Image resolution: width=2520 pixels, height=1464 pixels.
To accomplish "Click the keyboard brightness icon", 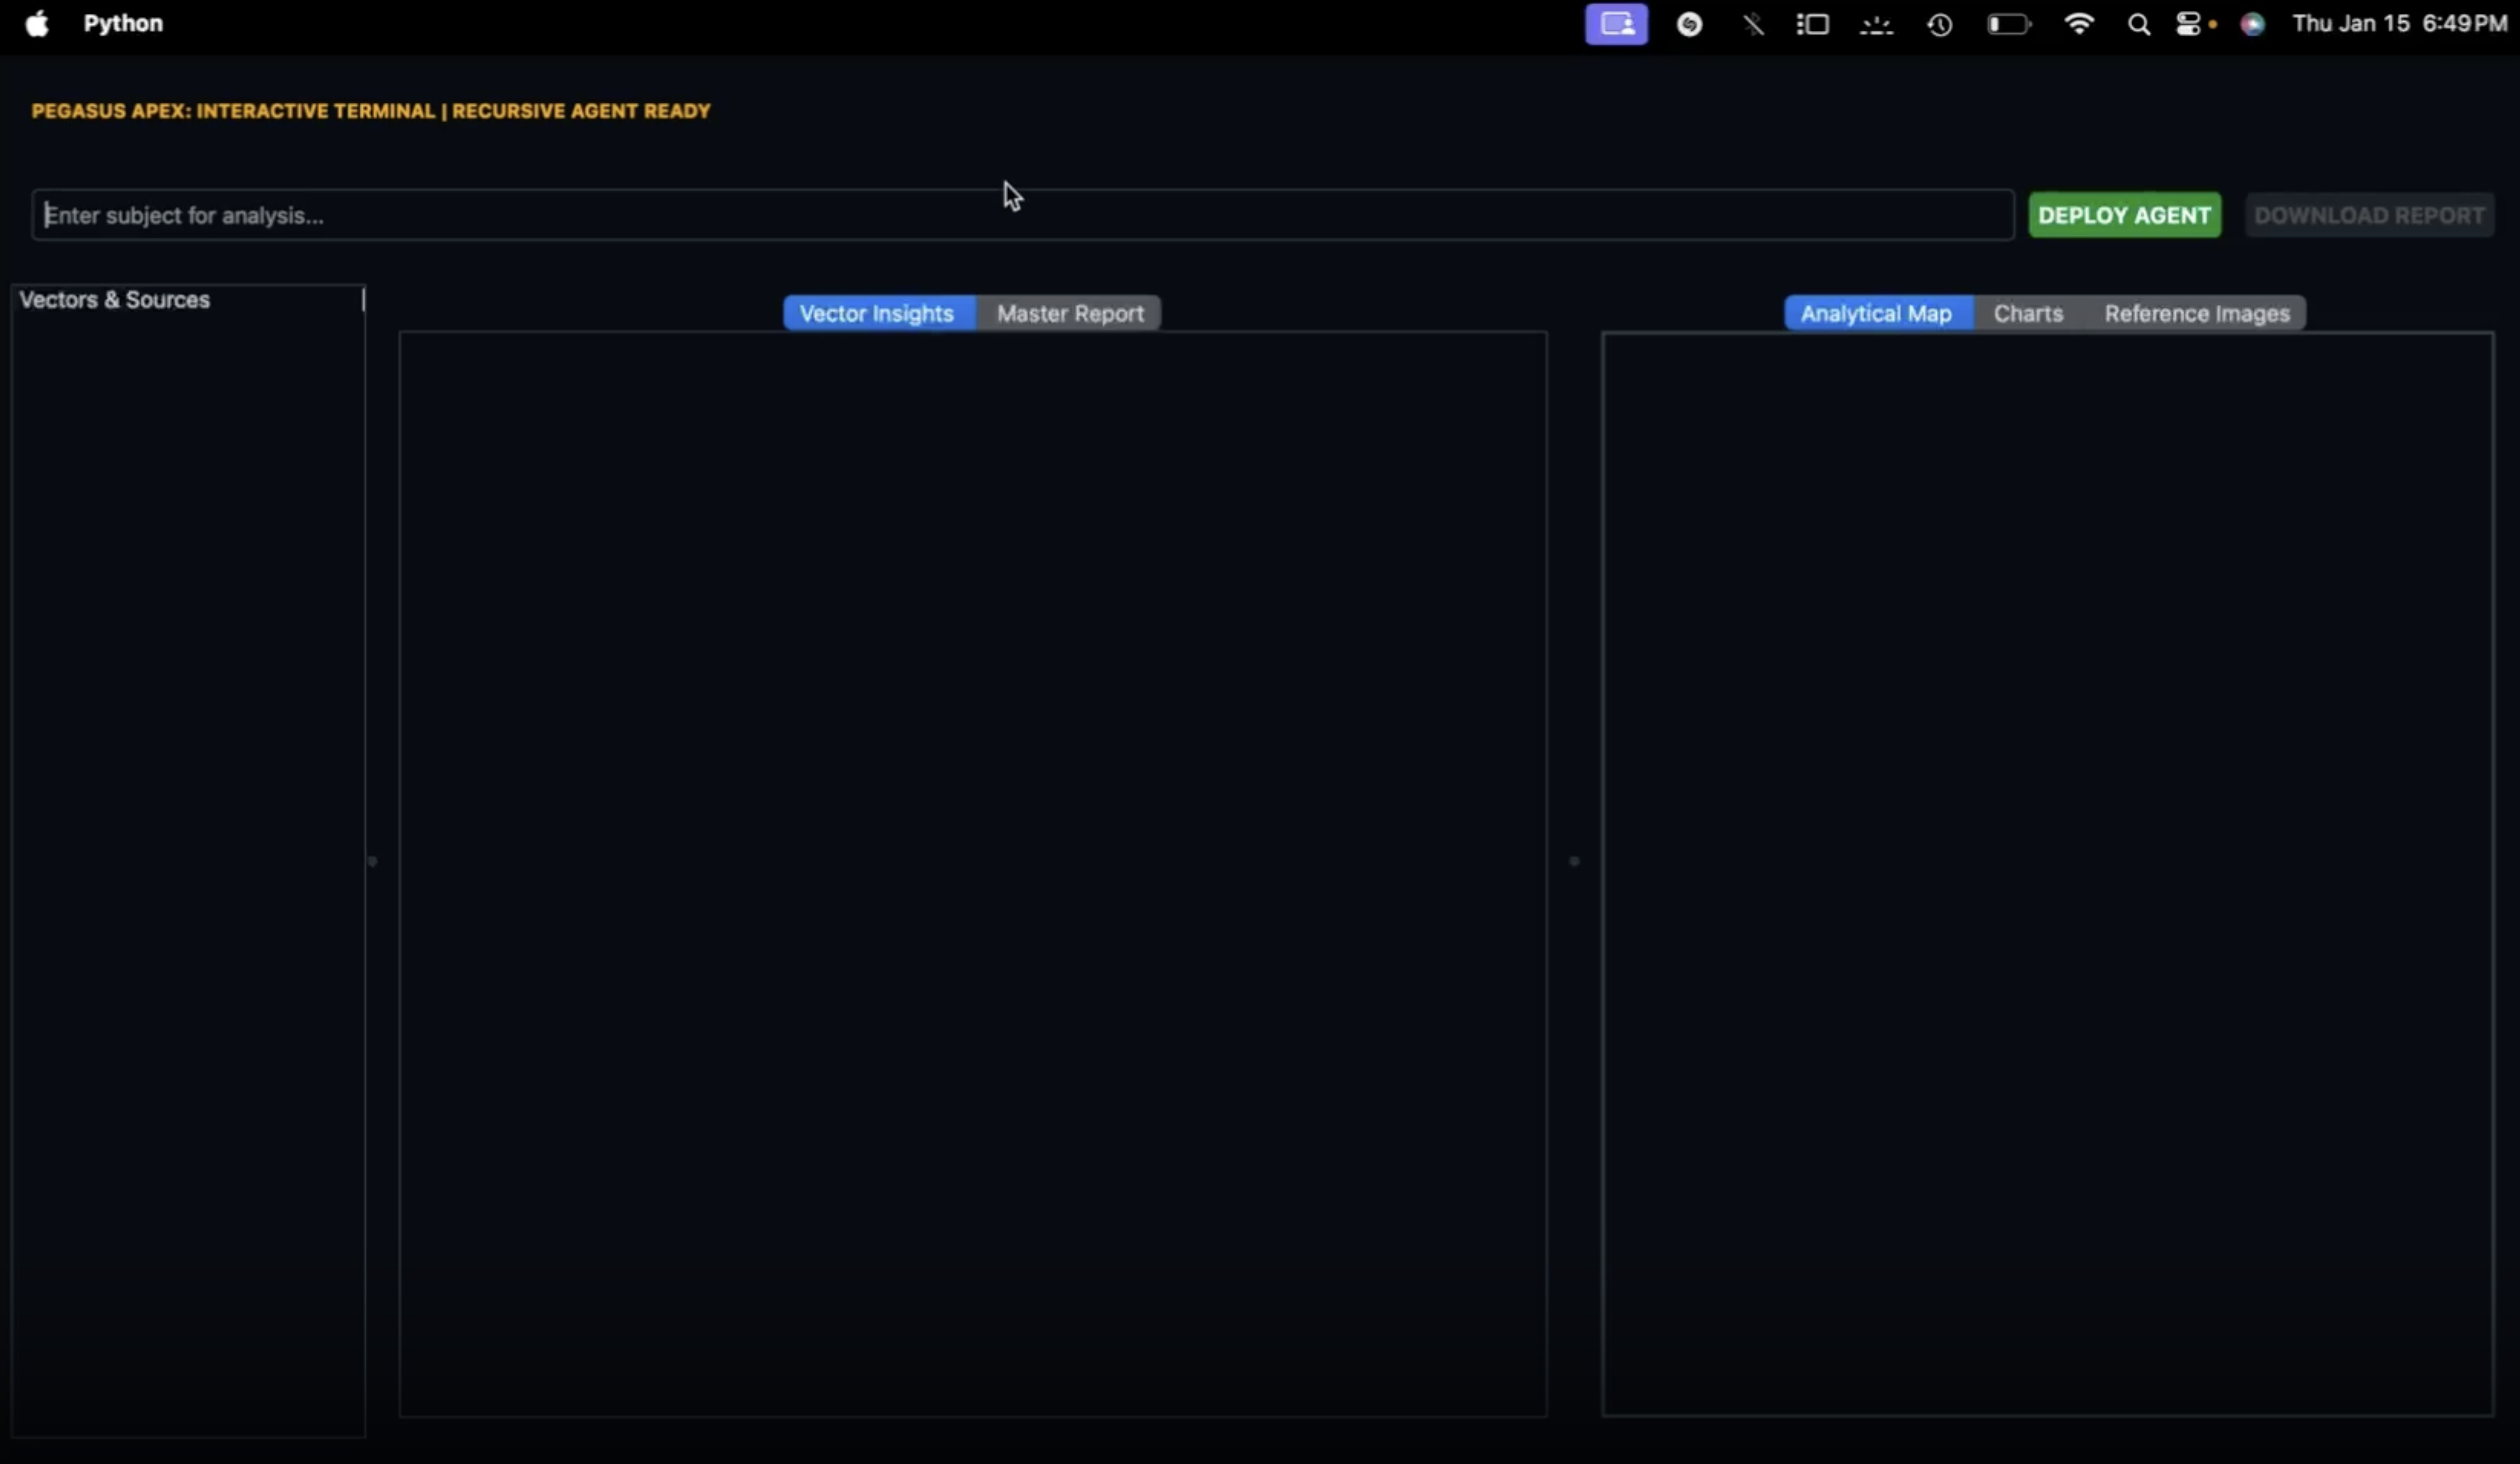I will [x=1876, y=24].
